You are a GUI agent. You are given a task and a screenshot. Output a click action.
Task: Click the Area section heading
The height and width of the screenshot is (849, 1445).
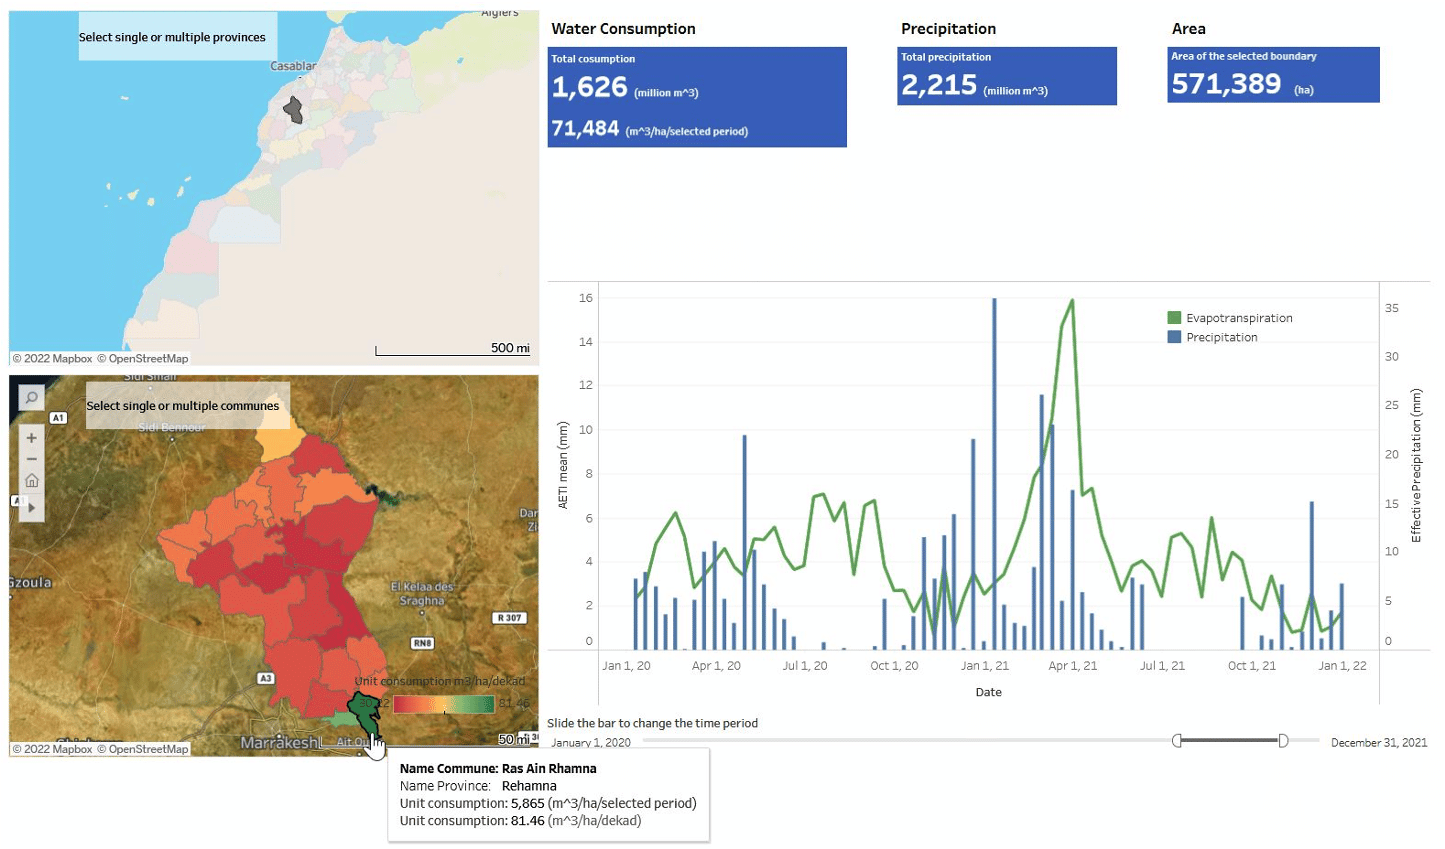coord(1188,29)
